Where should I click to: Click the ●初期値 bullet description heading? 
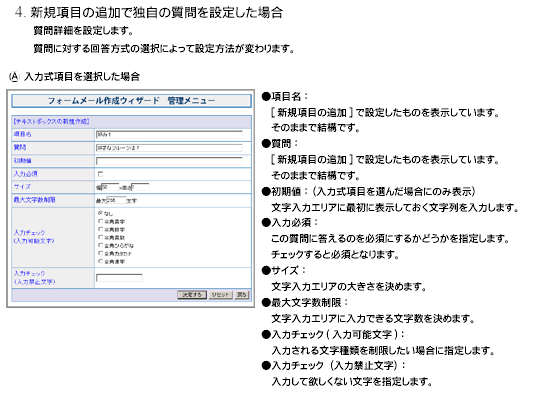[368, 191]
